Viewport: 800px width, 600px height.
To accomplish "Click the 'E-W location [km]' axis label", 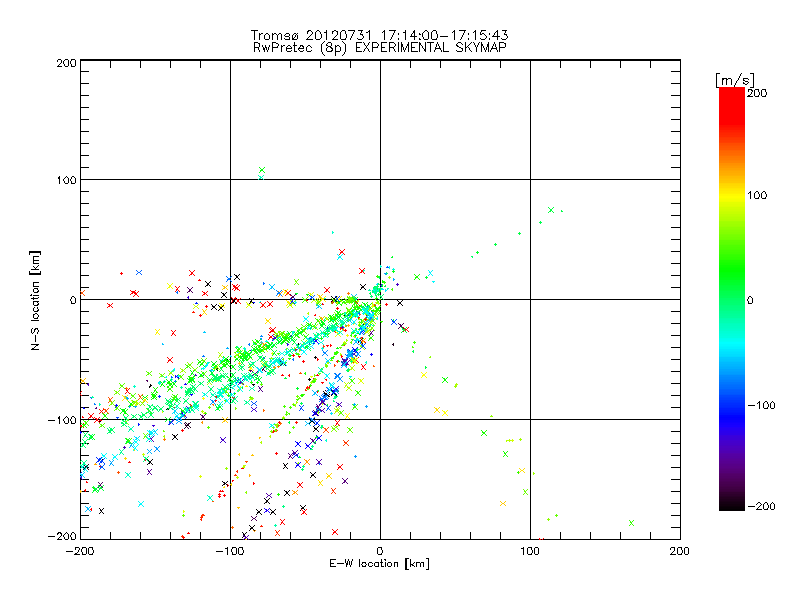I will [x=379, y=564].
